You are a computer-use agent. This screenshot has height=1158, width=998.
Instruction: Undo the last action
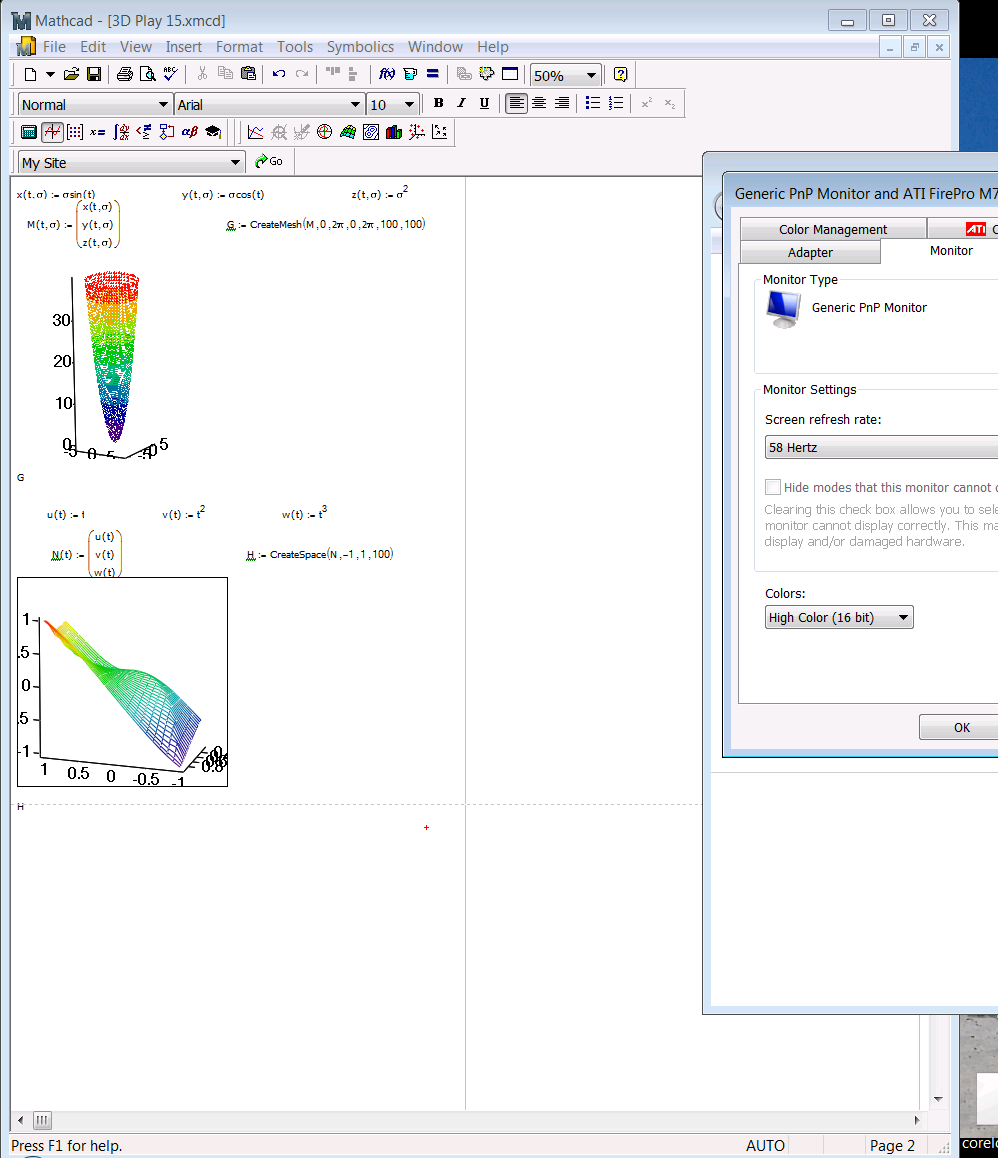279,75
